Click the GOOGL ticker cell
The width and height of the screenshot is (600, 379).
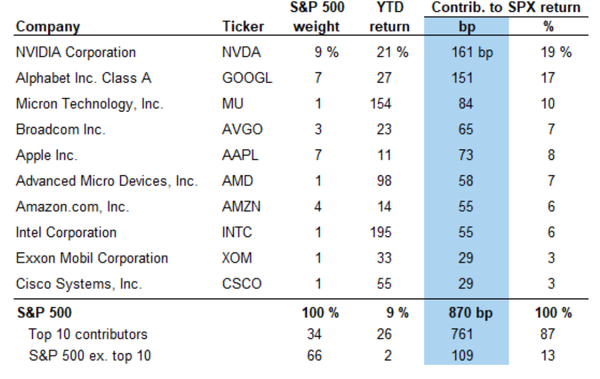click(x=247, y=78)
